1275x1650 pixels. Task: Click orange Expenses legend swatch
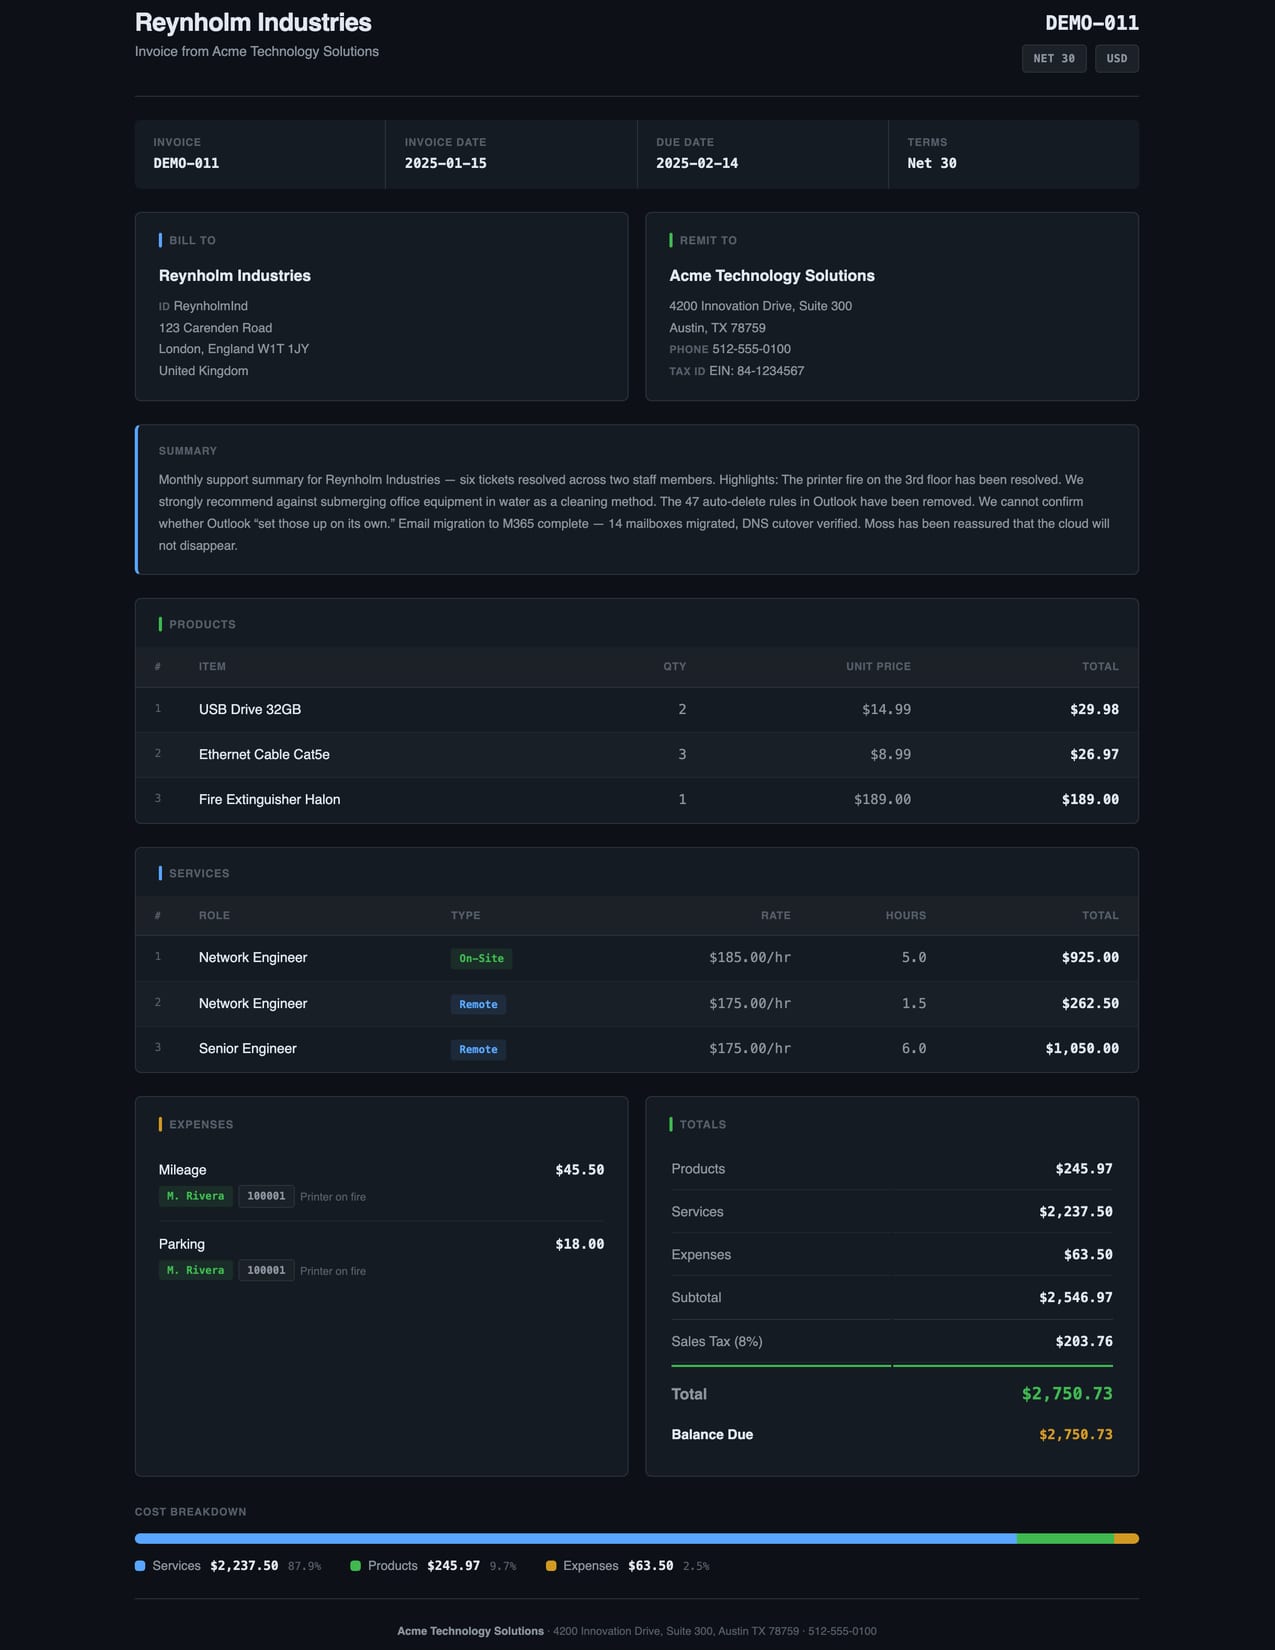pos(551,1566)
